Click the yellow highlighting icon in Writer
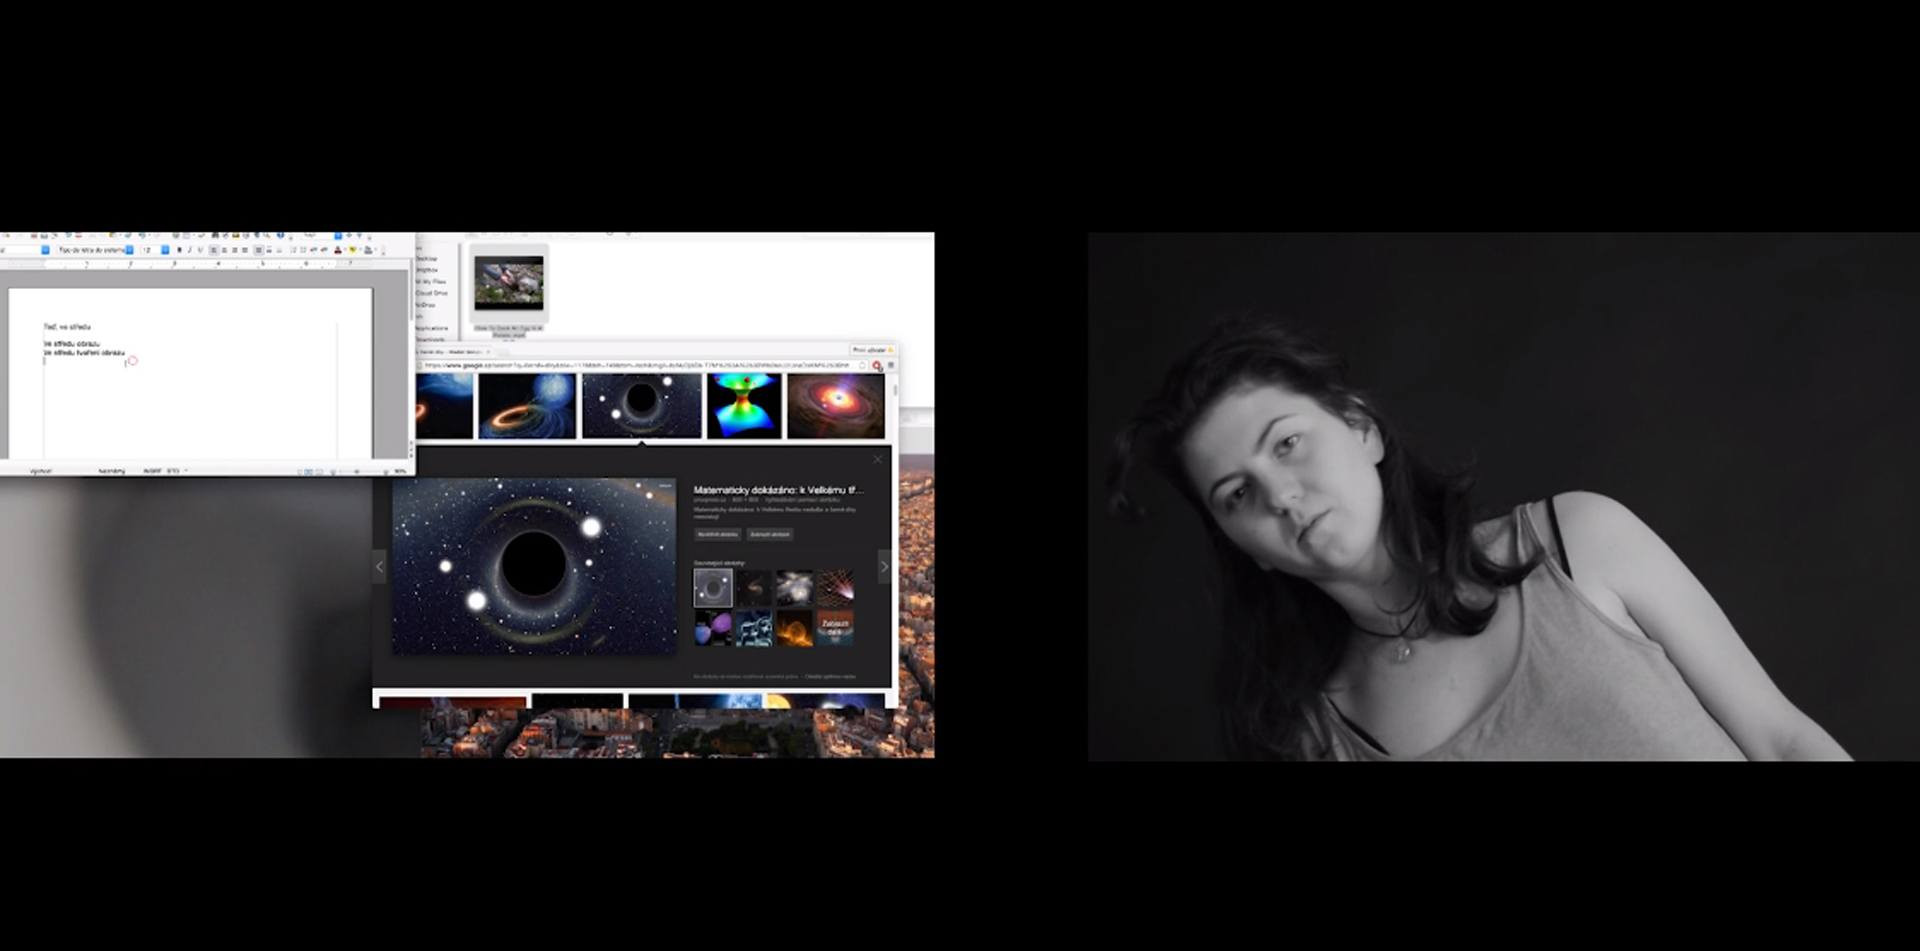1920x951 pixels. (353, 250)
